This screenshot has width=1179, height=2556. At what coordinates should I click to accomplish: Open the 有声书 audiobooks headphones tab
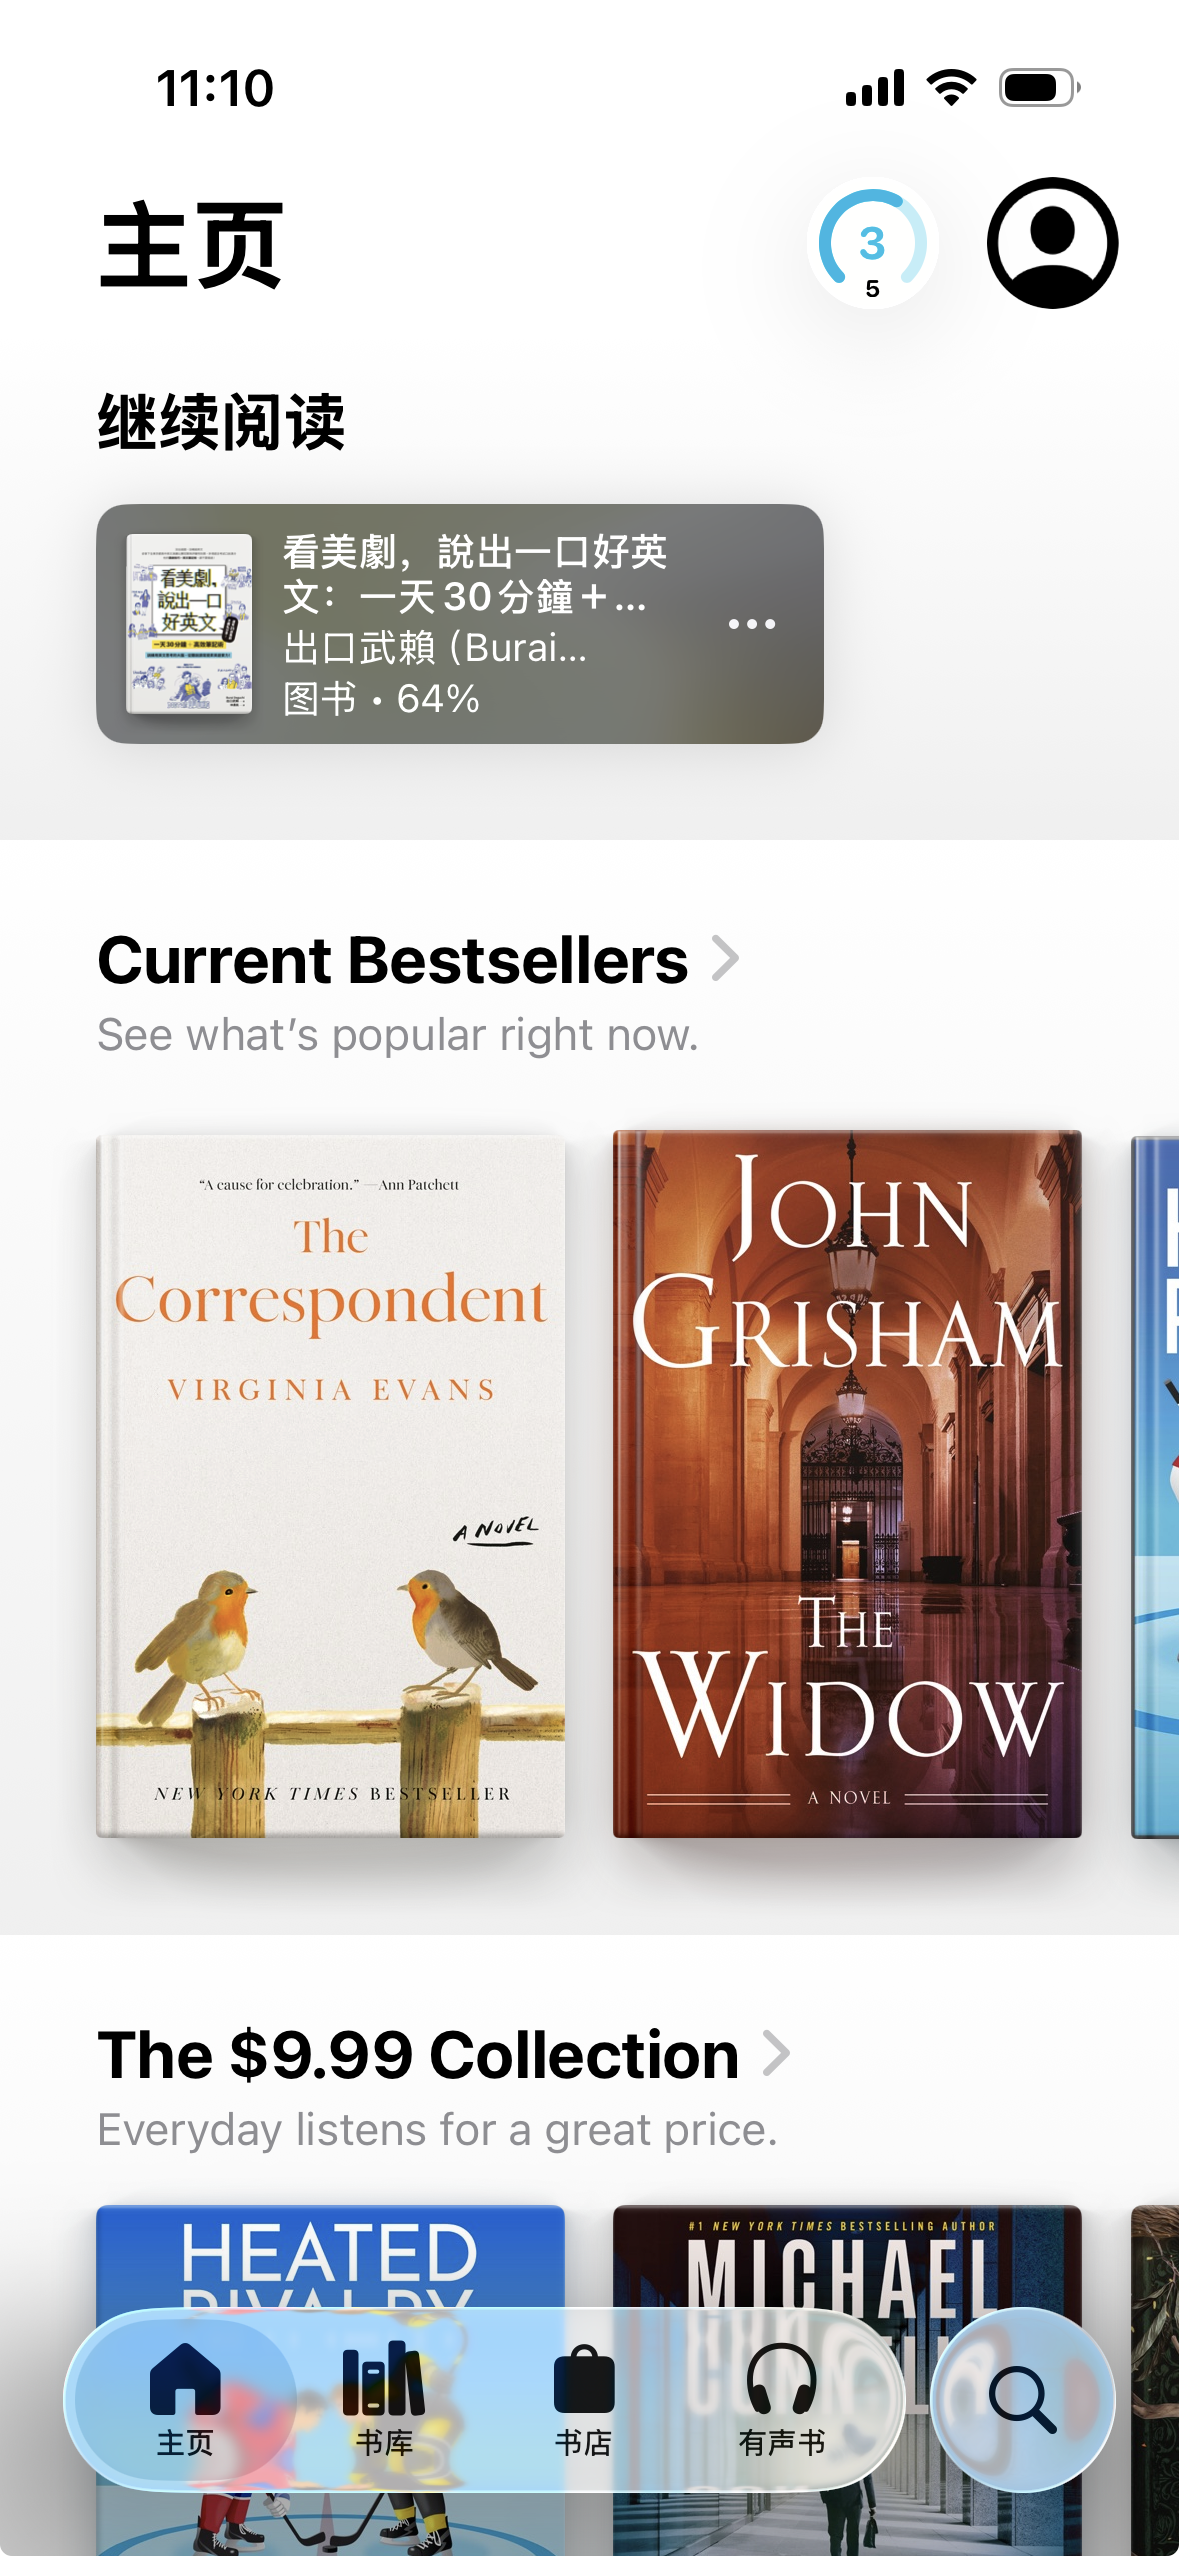click(x=782, y=2399)
